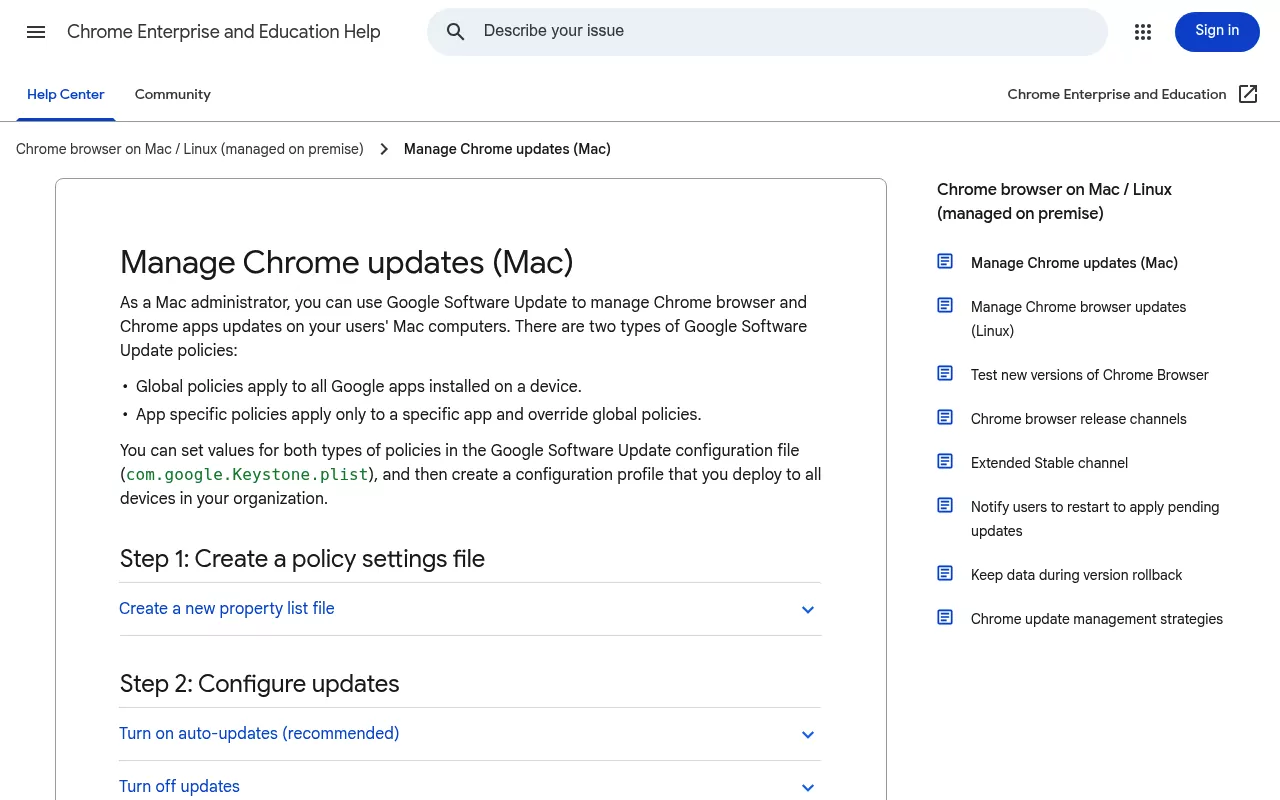Click the page title Manage Chrome updates (Mac)
Image resolution: width=1280 pixels, height=800 pixels.
coord(347,262)
